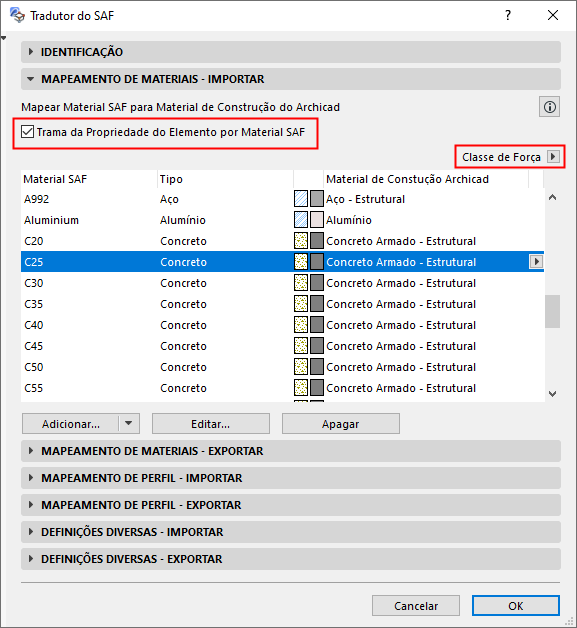Click the help question mark icon
Screen dimensions: 577x628
coord(508,15)
